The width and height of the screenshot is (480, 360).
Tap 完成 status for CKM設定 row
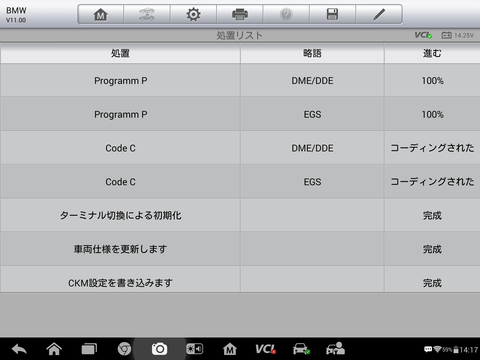(x=432, y=283)
